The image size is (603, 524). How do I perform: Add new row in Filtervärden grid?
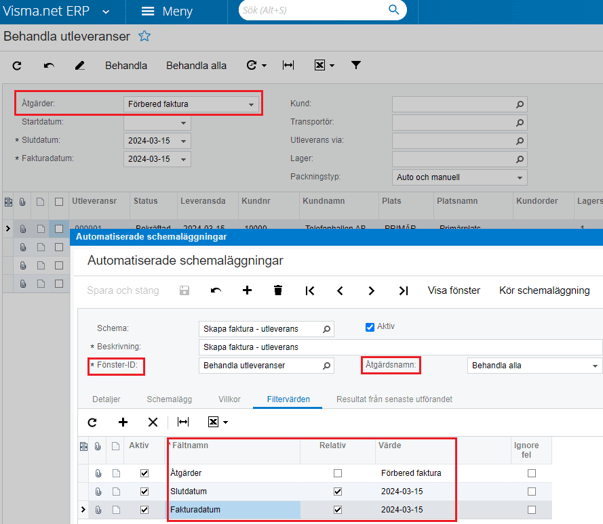point(123,422)
